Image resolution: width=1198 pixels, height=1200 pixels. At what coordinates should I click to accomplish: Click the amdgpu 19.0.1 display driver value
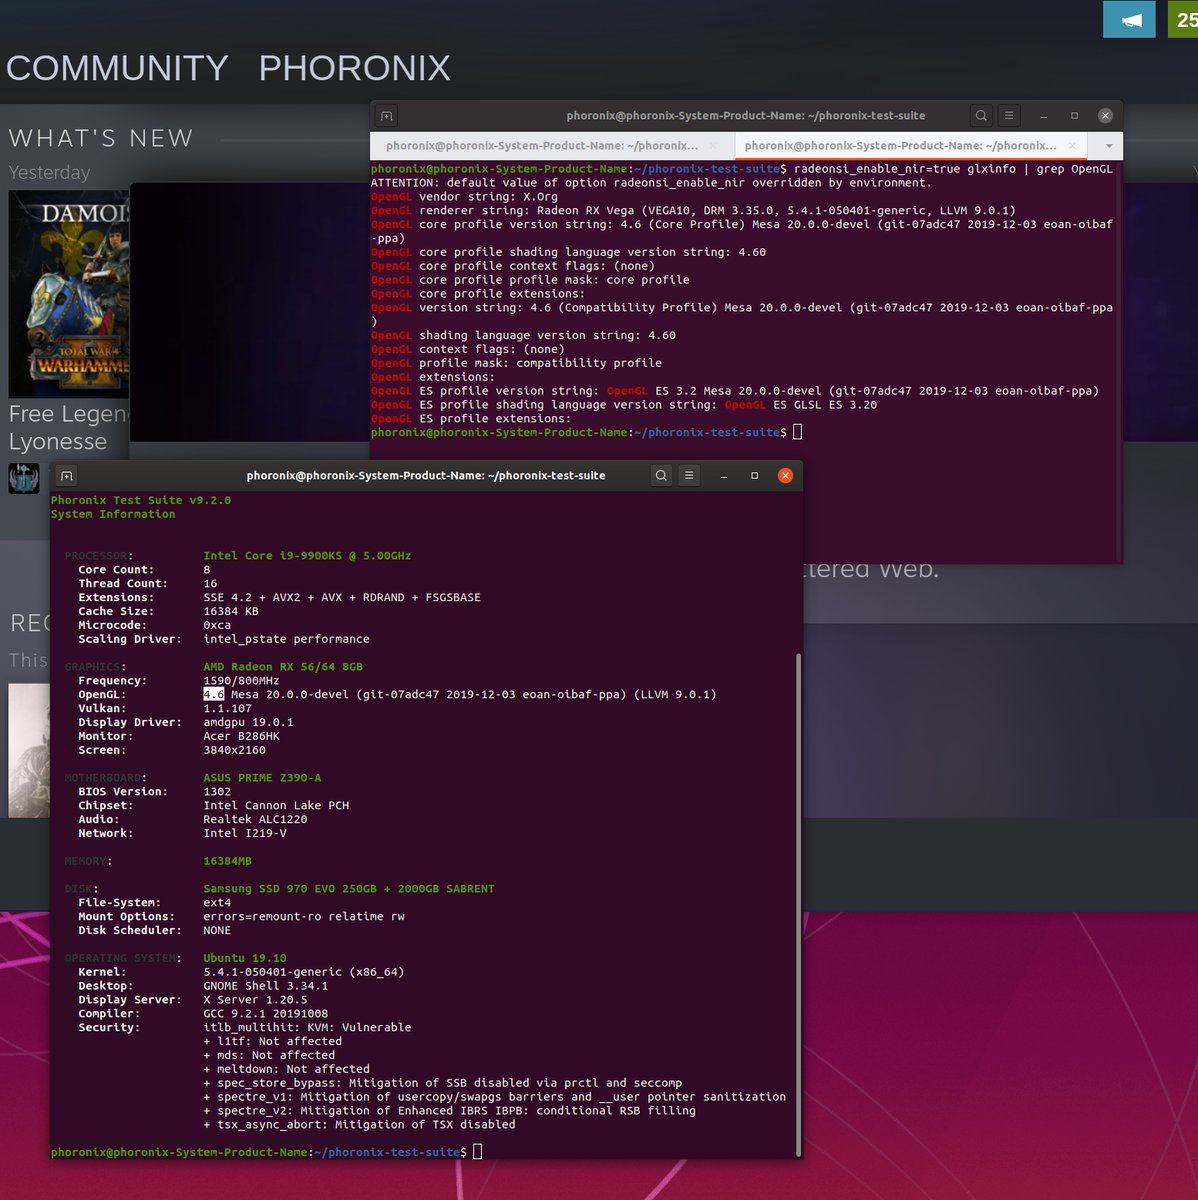248,722
